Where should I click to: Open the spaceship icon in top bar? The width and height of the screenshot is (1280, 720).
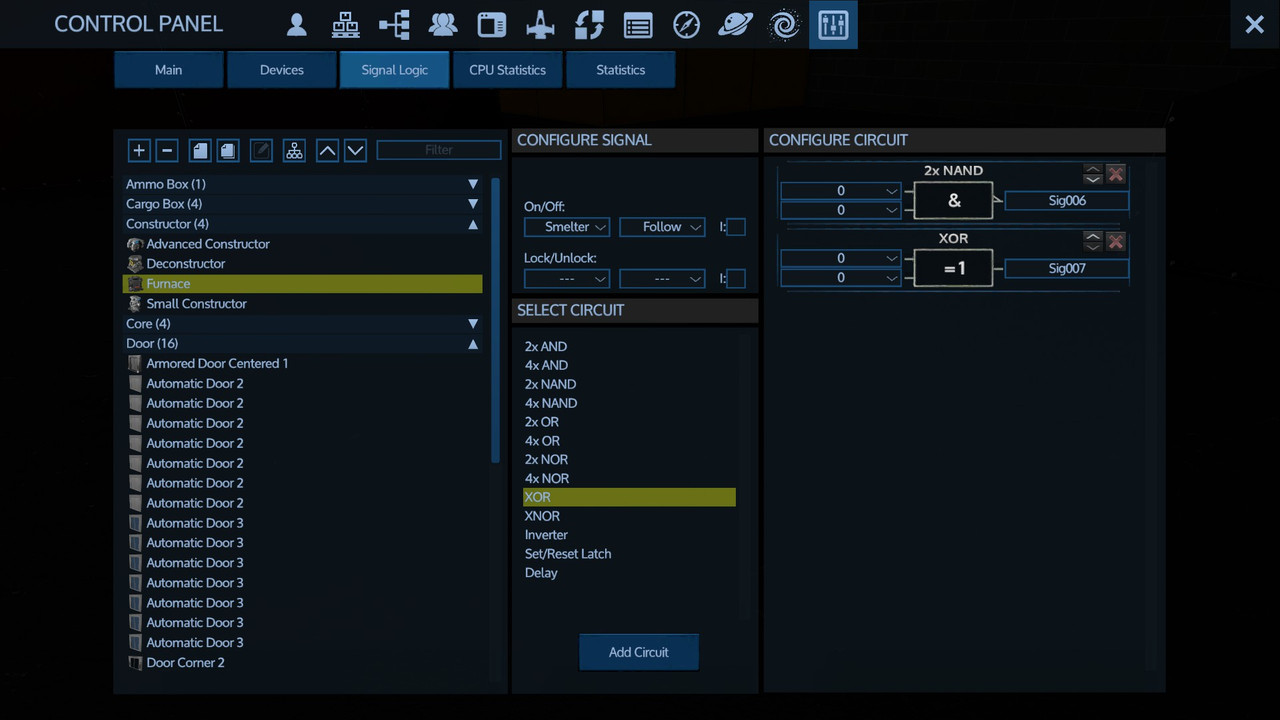coord(540,25)
